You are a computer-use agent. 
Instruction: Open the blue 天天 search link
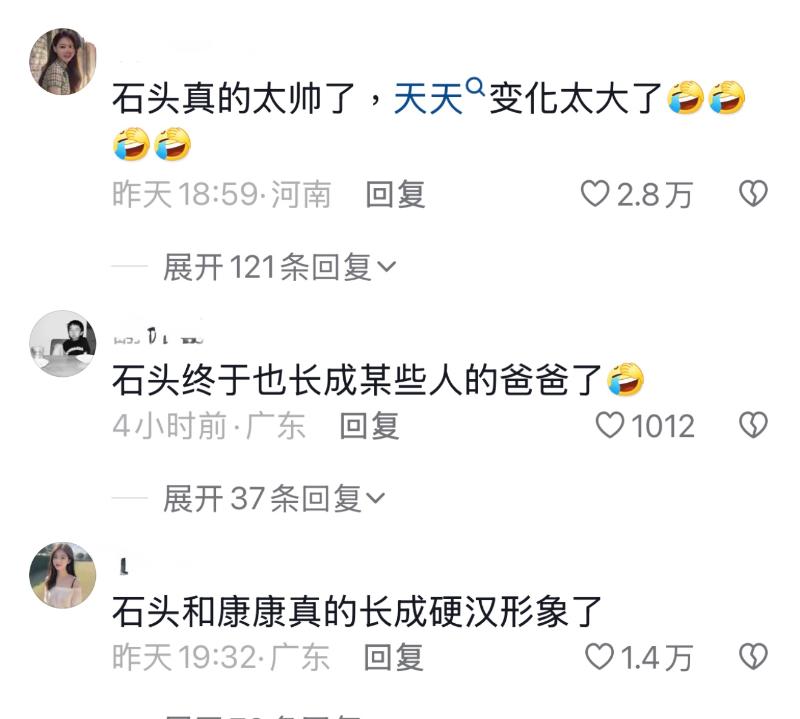(x=428, y=98)
